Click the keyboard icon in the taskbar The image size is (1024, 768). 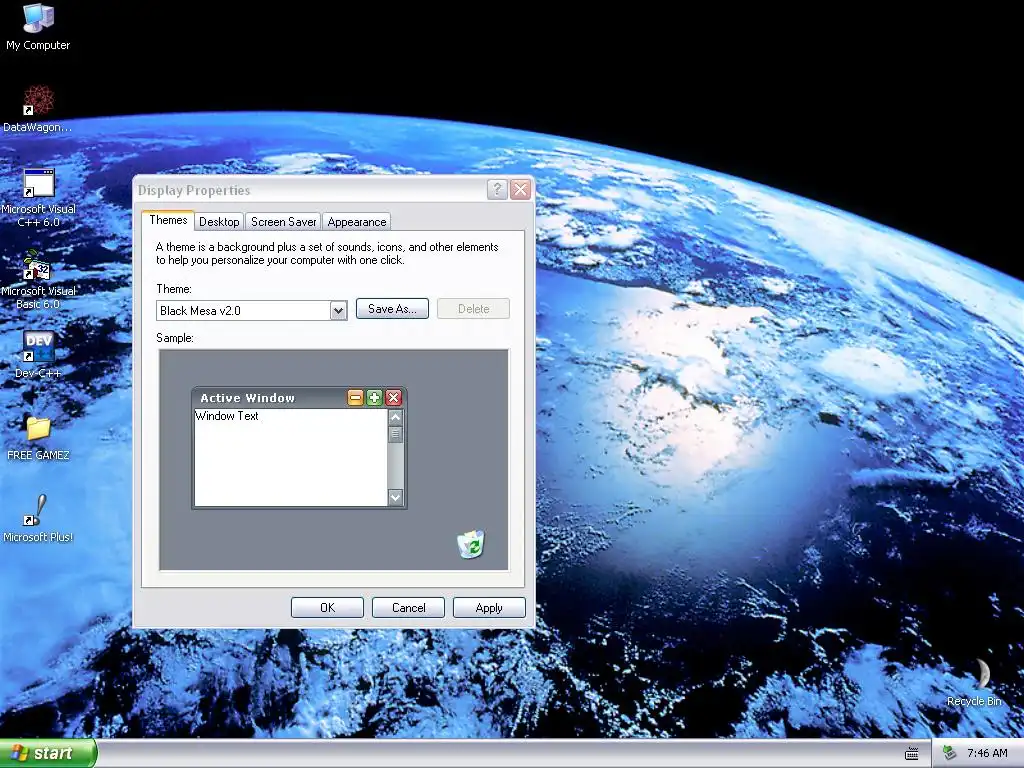coord(912,754)
